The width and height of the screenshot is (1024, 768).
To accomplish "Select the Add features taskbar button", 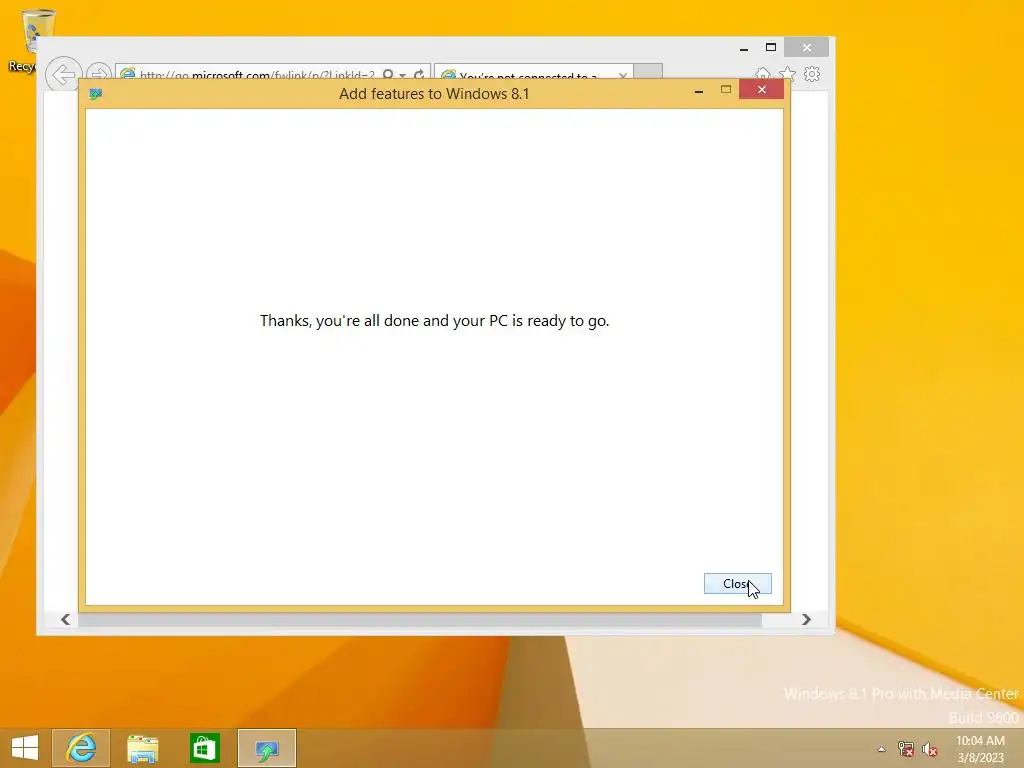I will pos(267,748).
